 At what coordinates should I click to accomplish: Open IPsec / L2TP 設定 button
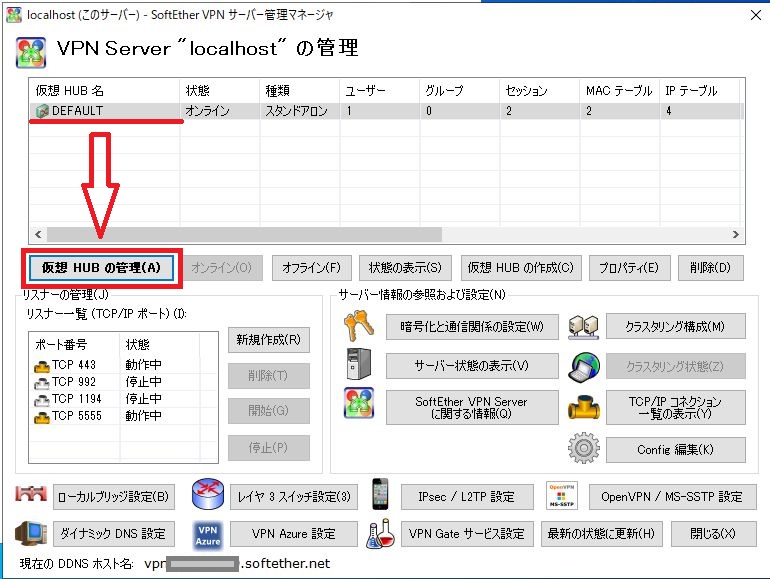tap(467, 497)
